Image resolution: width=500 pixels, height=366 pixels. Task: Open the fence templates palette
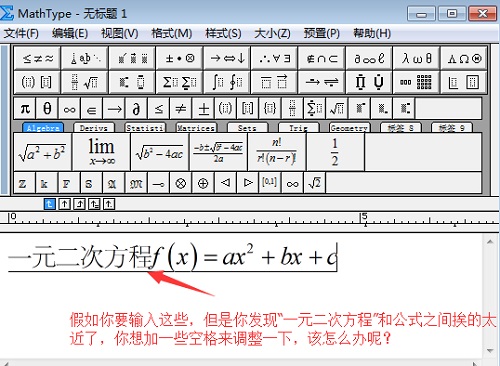click(x=37, y=82)
